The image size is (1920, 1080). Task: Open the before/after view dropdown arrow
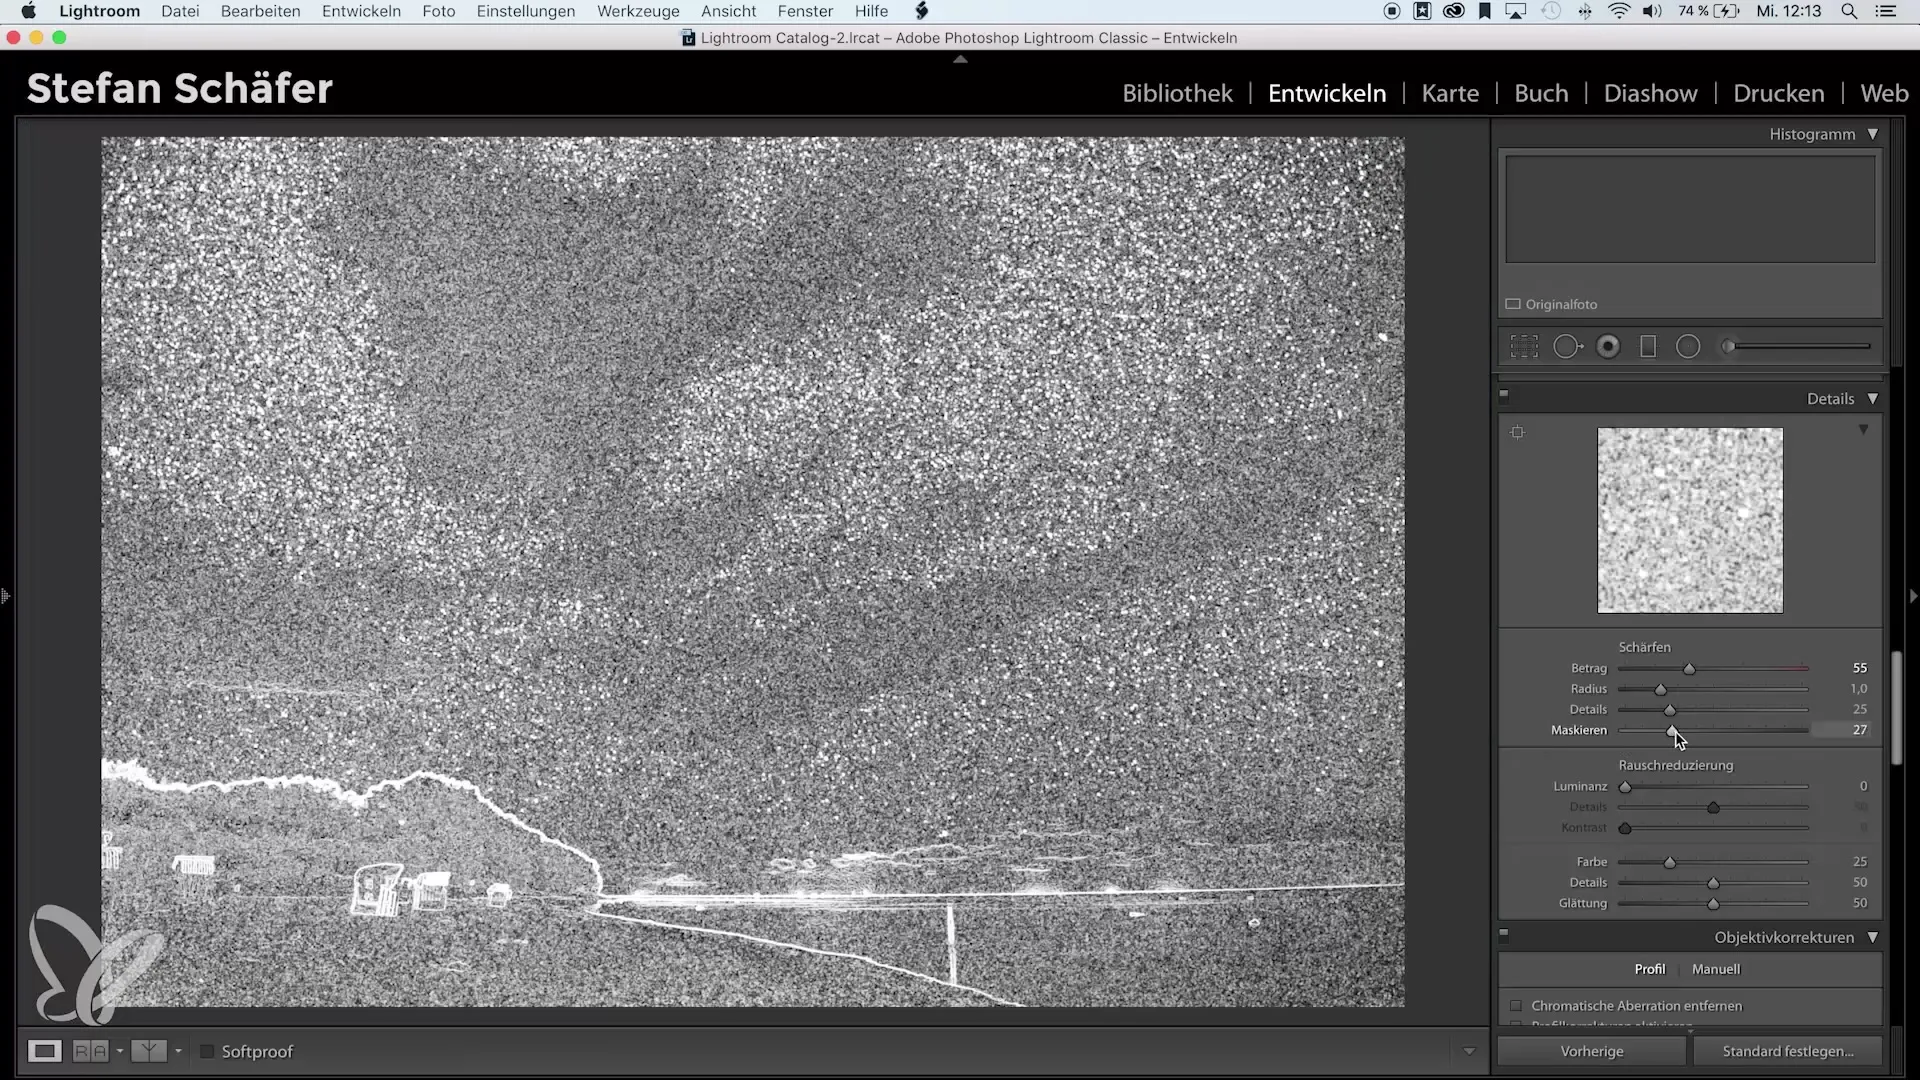pos(178,1051)
